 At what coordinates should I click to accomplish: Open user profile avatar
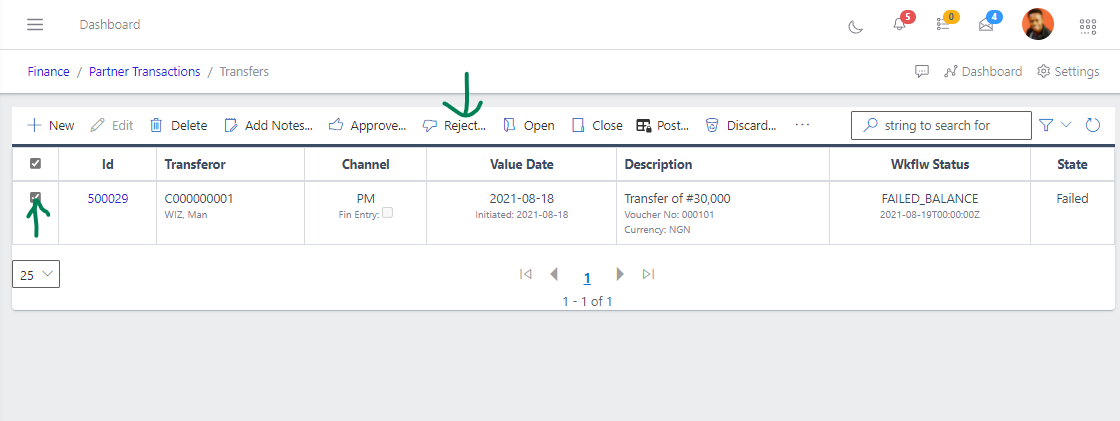pos(1037,24)
